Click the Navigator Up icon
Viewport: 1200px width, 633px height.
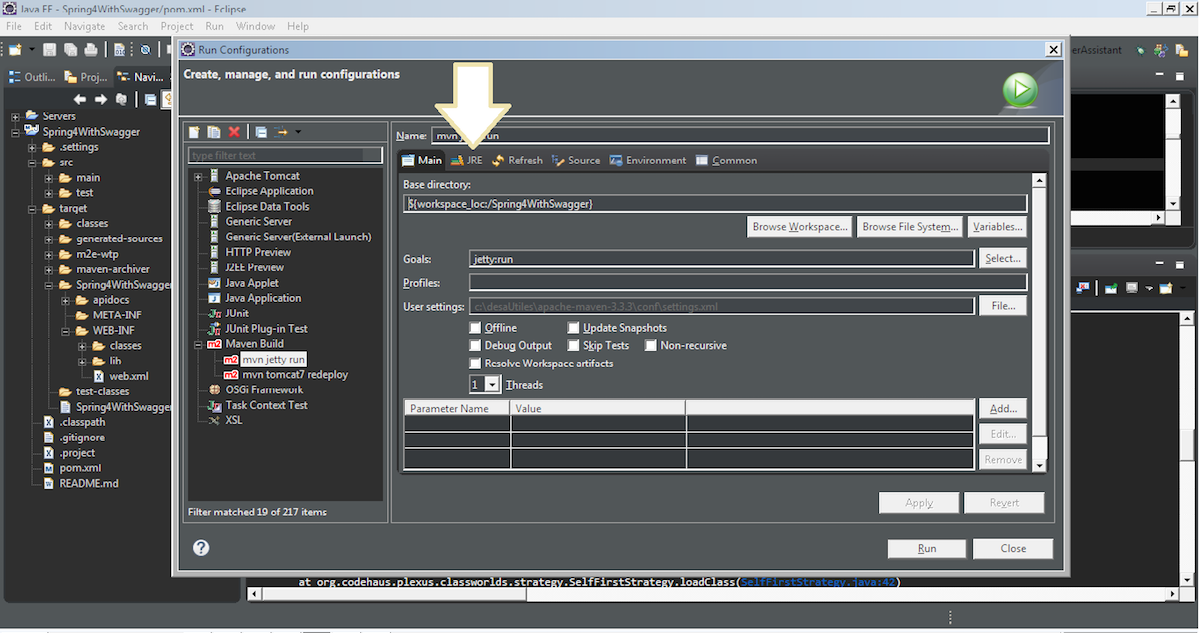click(121, 99)
